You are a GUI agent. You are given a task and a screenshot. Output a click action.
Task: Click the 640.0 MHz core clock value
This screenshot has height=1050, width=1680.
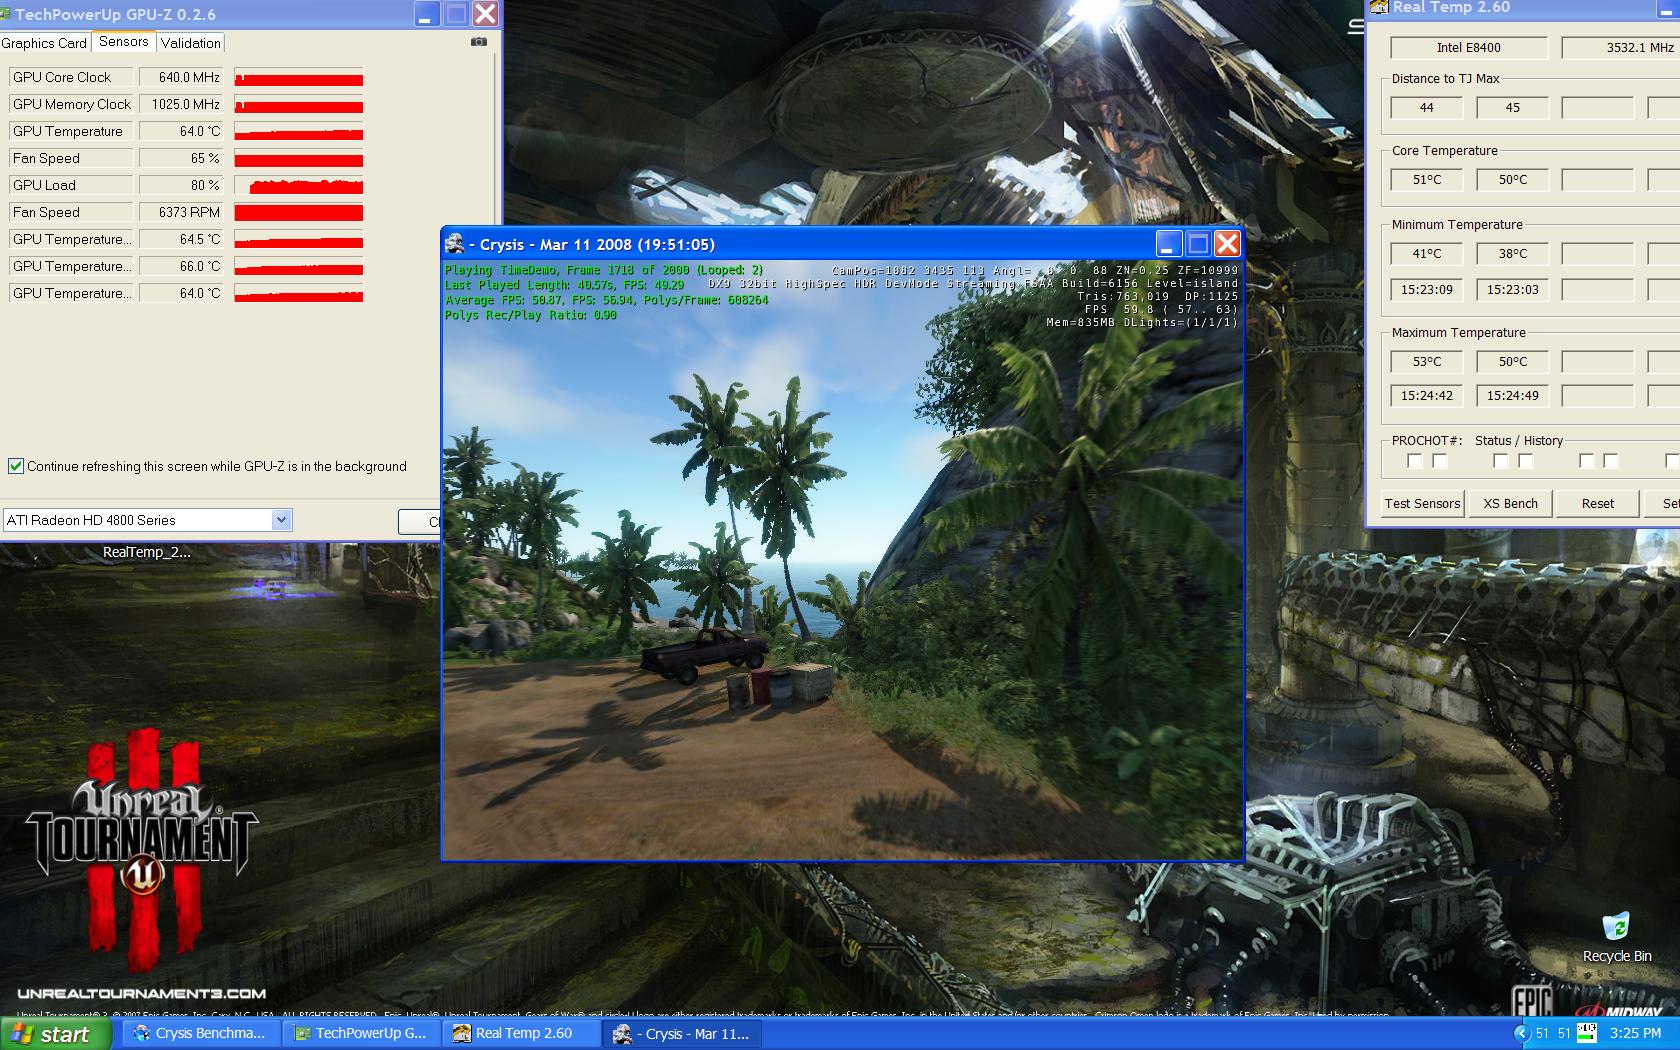(181, 77)
